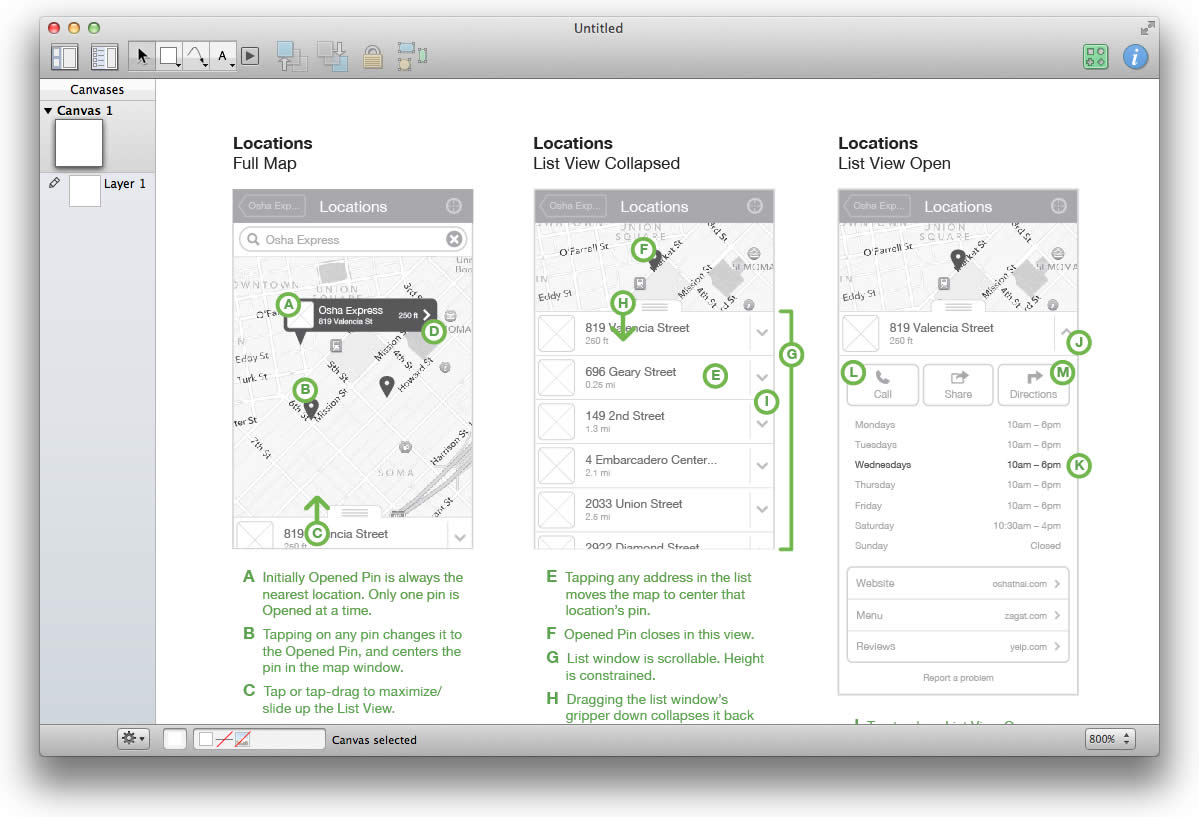Click the Wednesdays hours row
This screenshot has height=817, width=1199.
pos(957,464)
